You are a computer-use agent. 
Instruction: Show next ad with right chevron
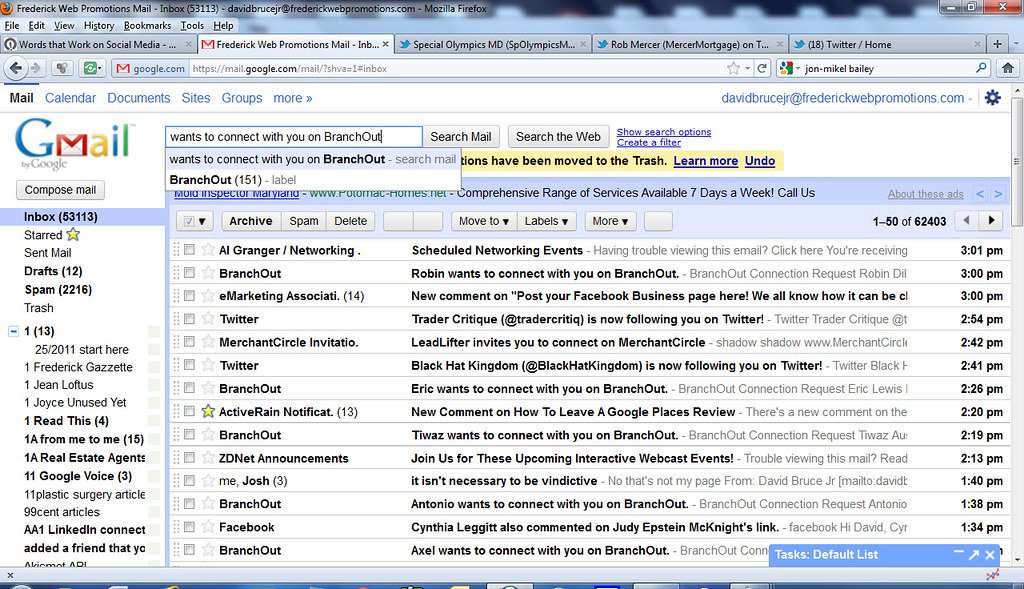click(998, 194)
